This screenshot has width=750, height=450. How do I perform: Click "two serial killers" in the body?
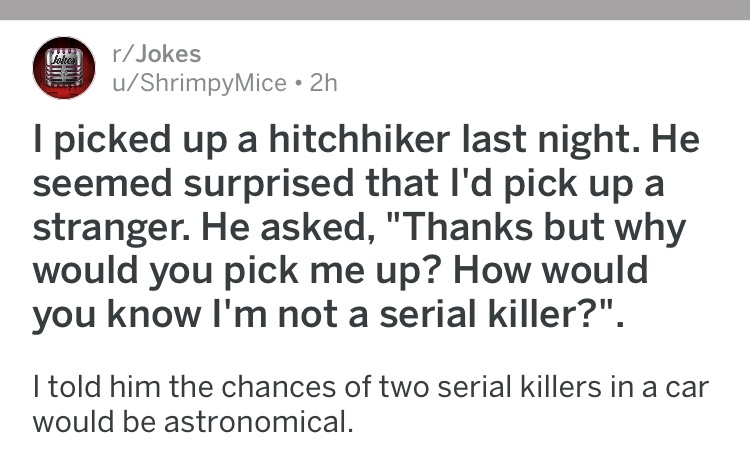click(x=491, y=386)
